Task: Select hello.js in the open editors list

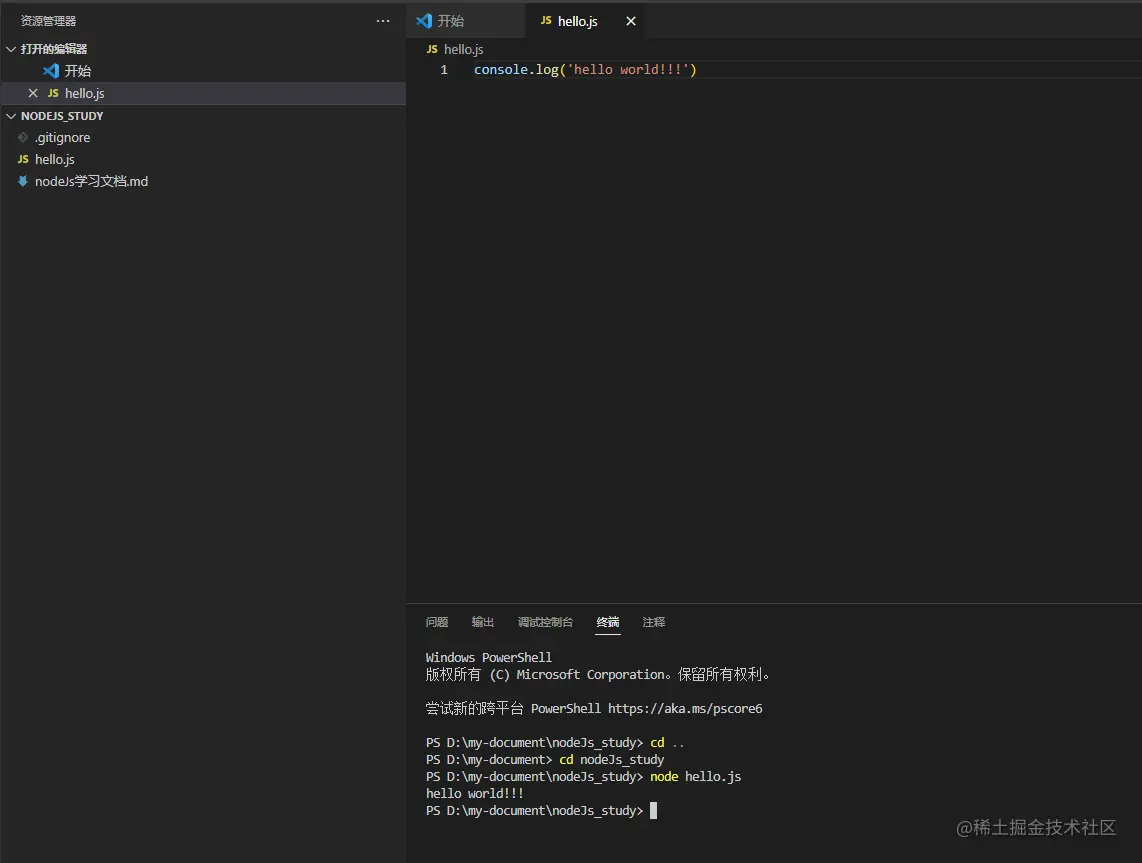Action: tap(203, 93)
